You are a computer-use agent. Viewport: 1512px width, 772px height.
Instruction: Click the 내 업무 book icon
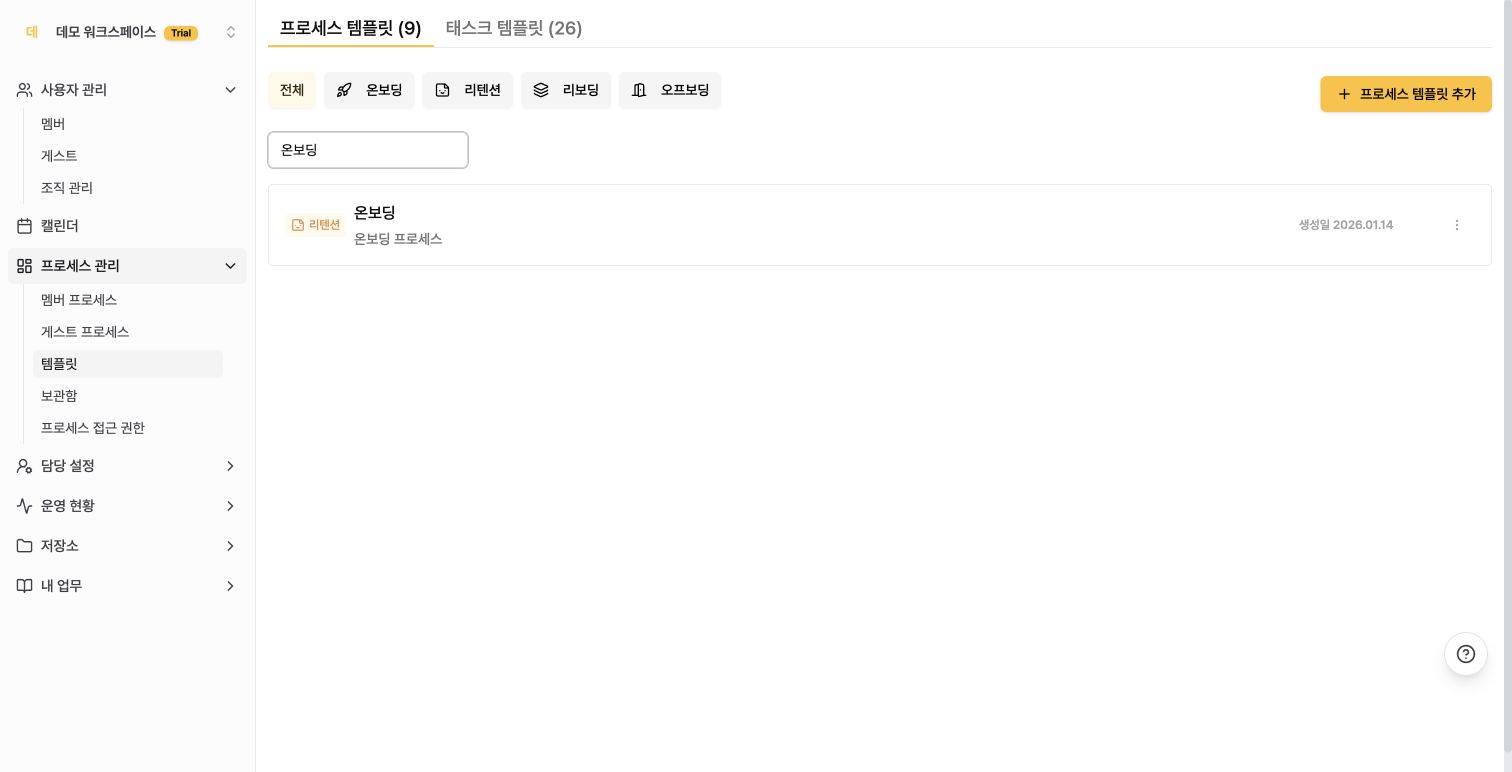[x=25, y=586]
